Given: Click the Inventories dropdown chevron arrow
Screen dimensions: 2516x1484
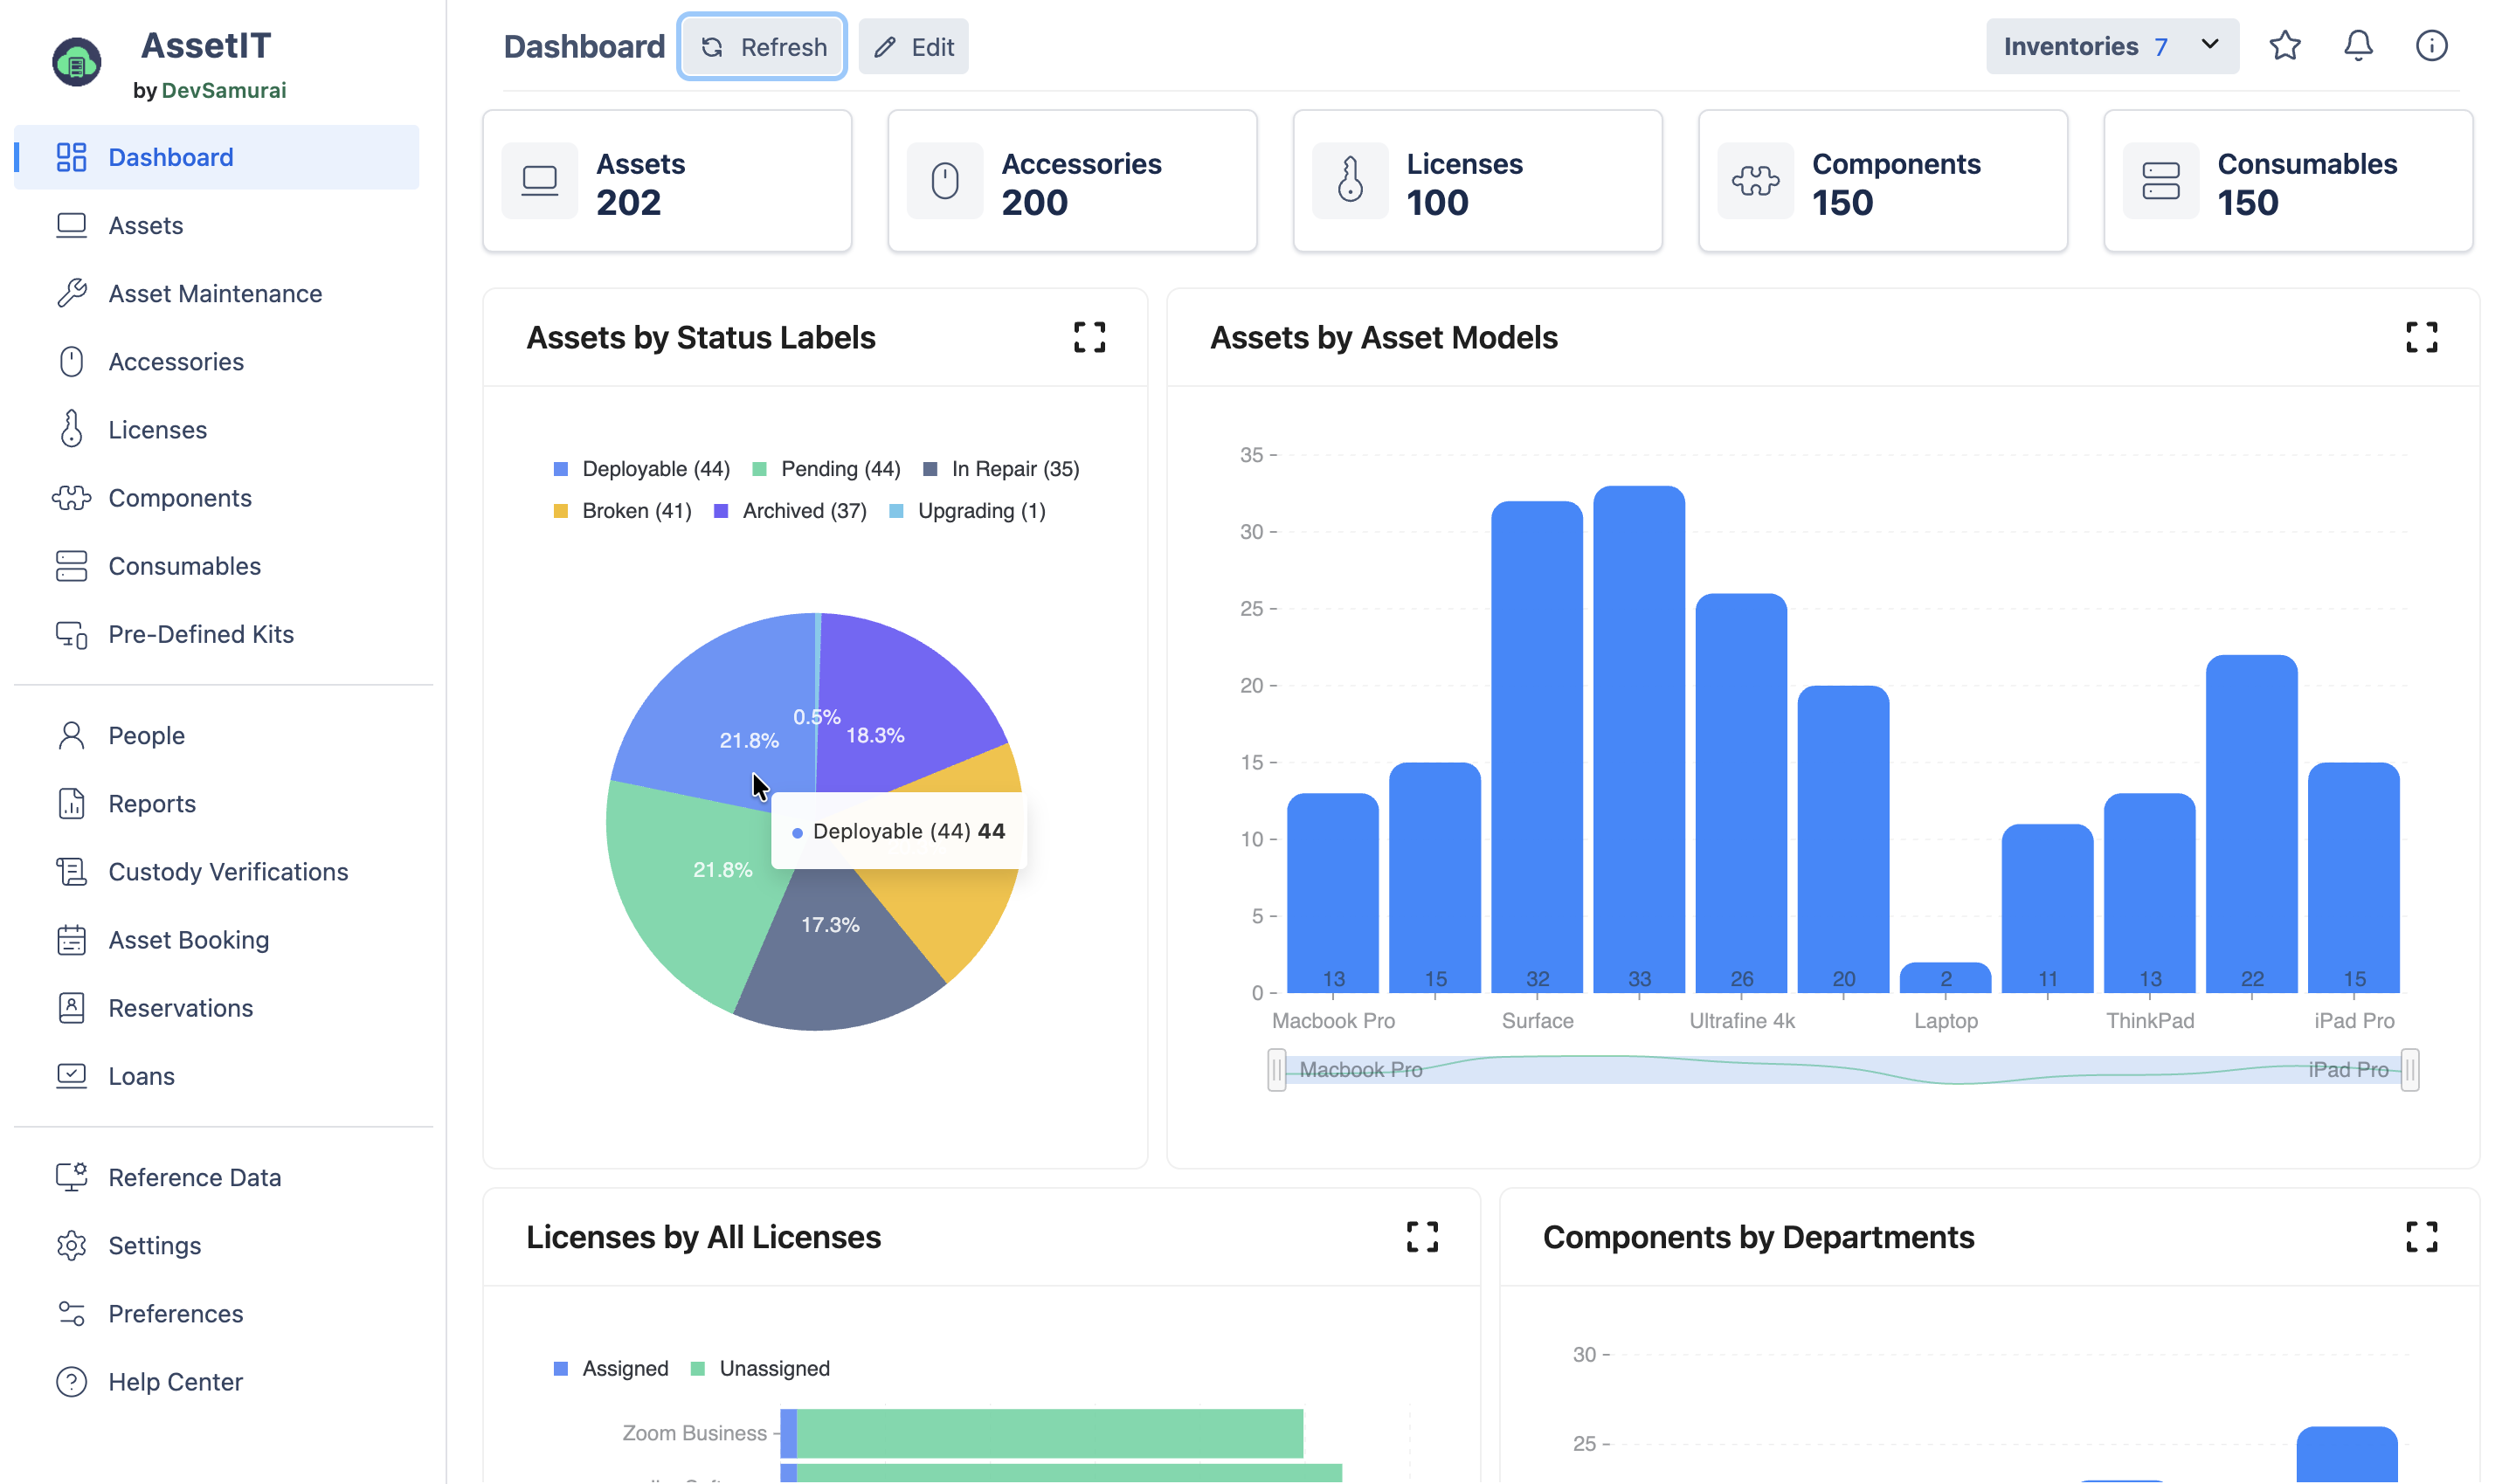Looking at the screenshot, I should coord(2209,45).
